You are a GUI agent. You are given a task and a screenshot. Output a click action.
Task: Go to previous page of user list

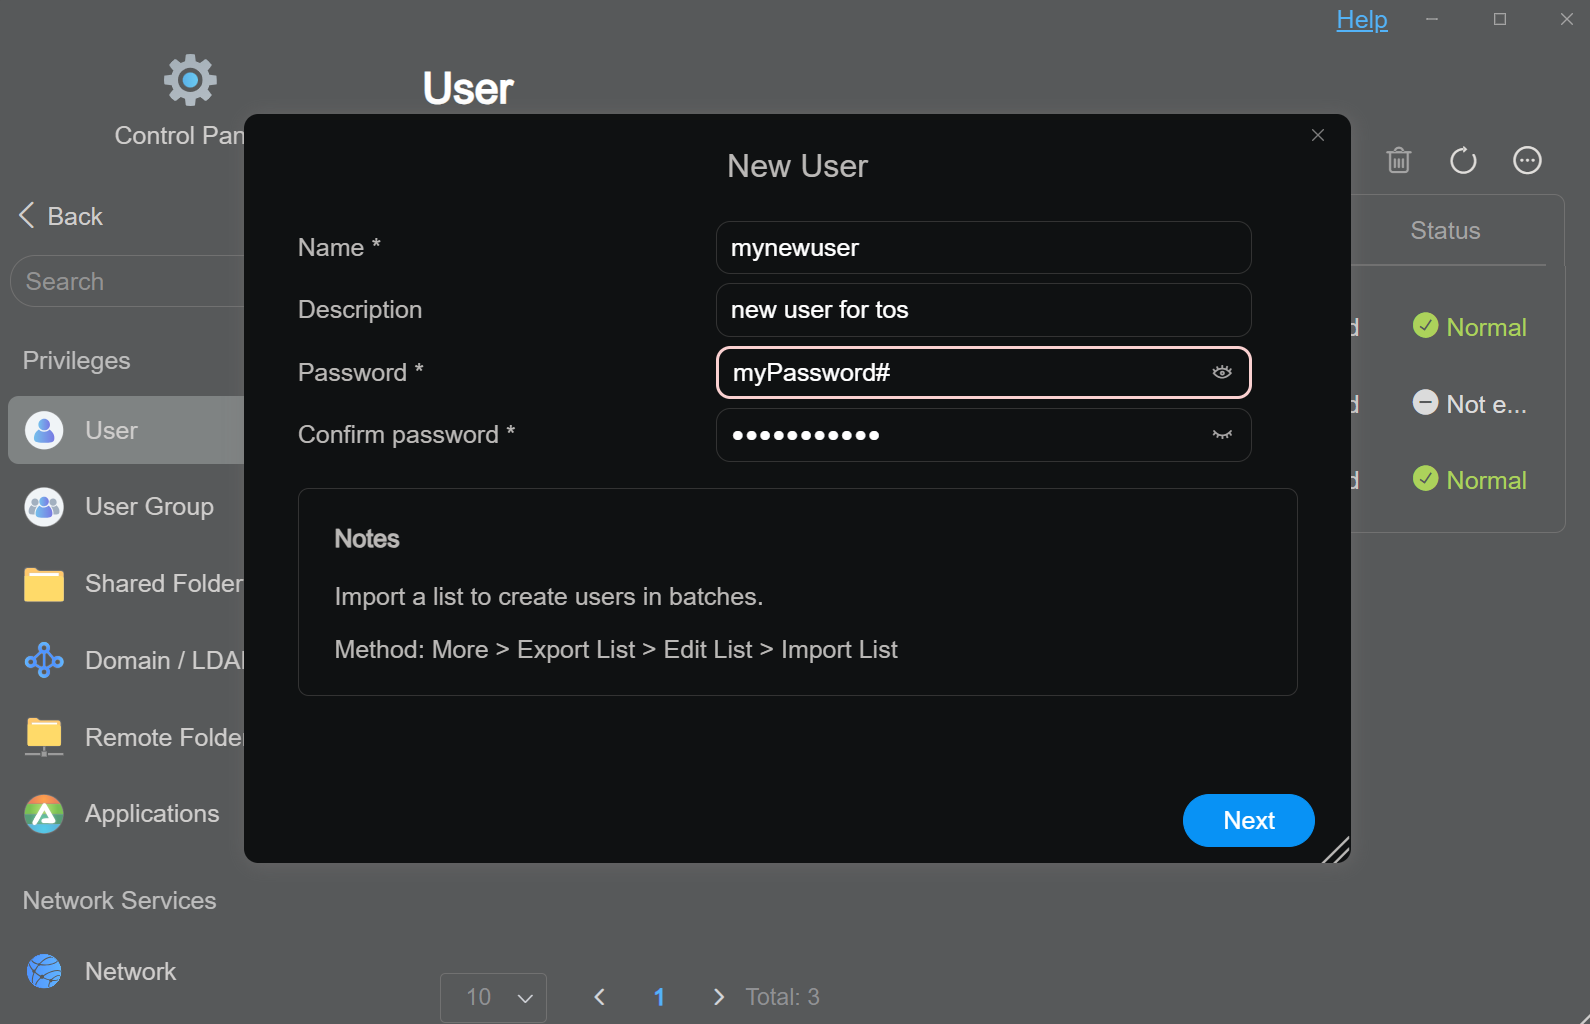pyautogui.click(x=600, y=997)
